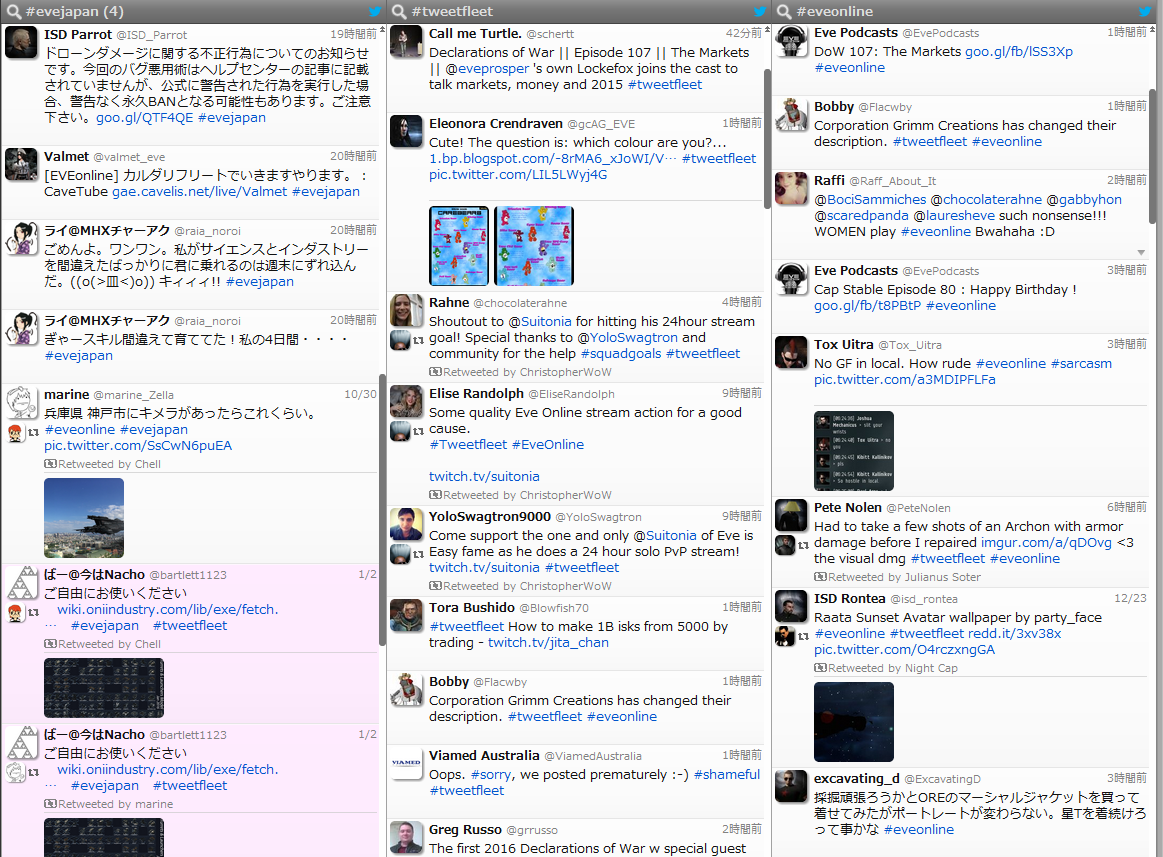The height and width of the screenshot is (857, 1163).
Task: Open ISD Parrot's profile avatar
Action: [x=21, y=42]
